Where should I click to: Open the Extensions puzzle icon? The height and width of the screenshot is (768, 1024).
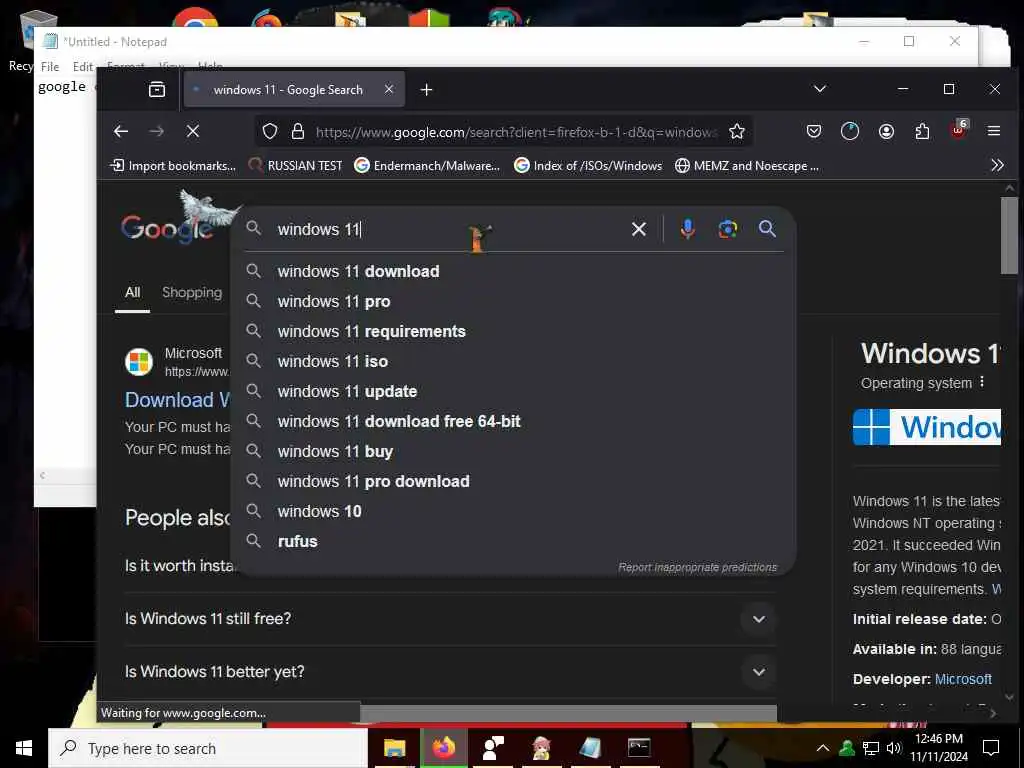pyautogui.click(x=922, y=131)
